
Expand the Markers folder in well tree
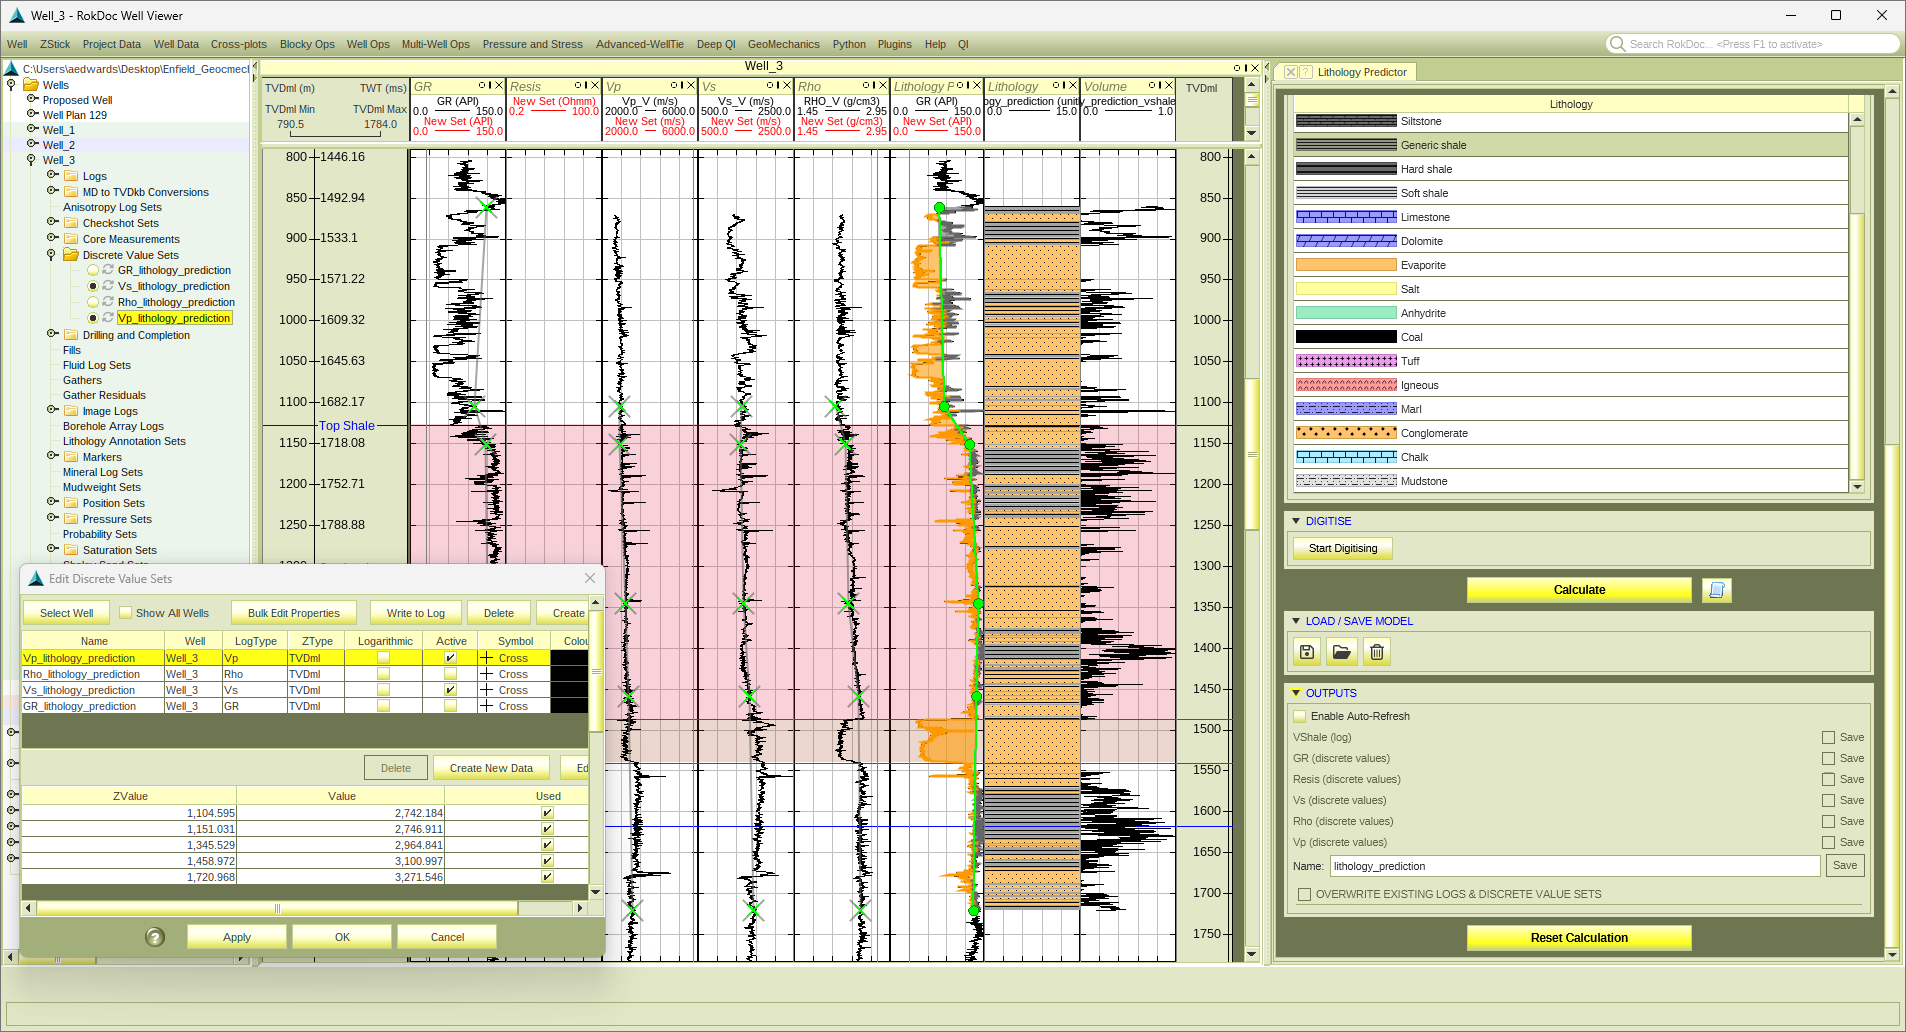click(x=53, y=456)
